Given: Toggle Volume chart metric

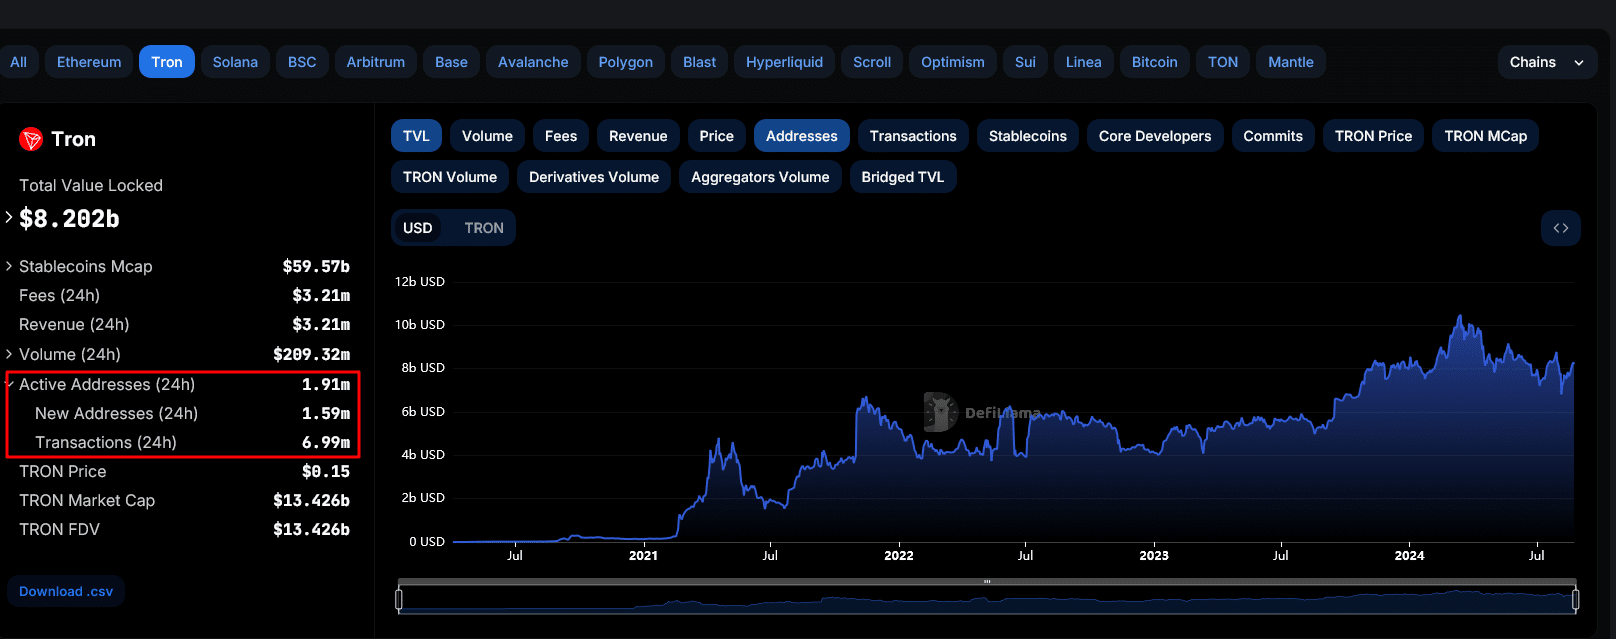Looking at the screenshot, I should click(487, 136).
